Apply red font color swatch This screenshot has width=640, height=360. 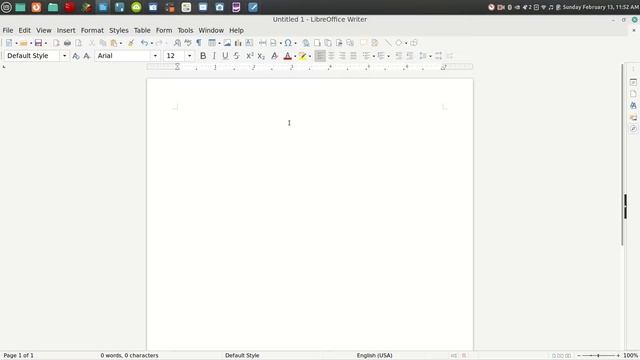(x=287, y=56)
